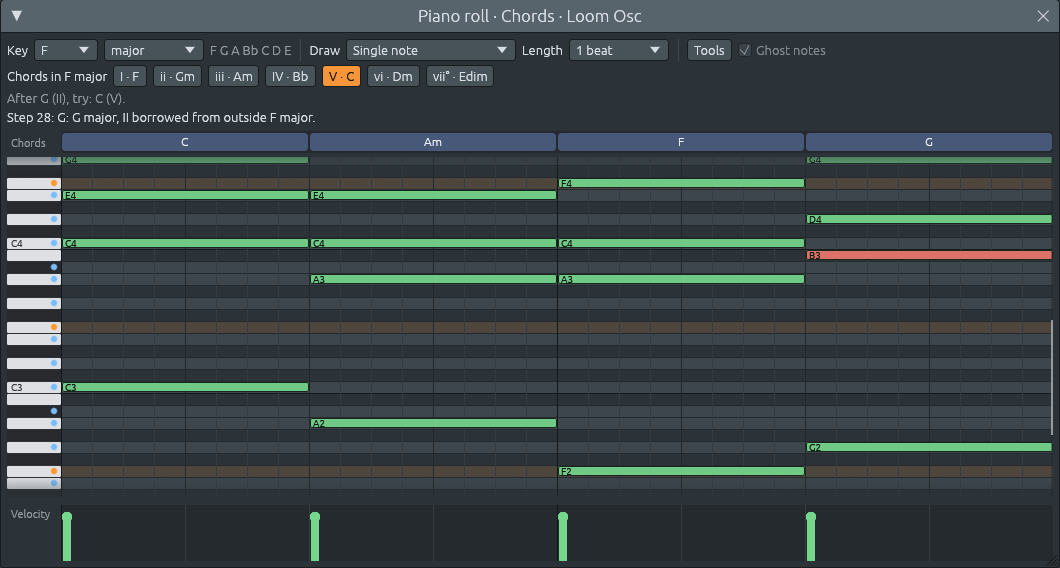Insert the vi · Dm chord

(393, 76)
